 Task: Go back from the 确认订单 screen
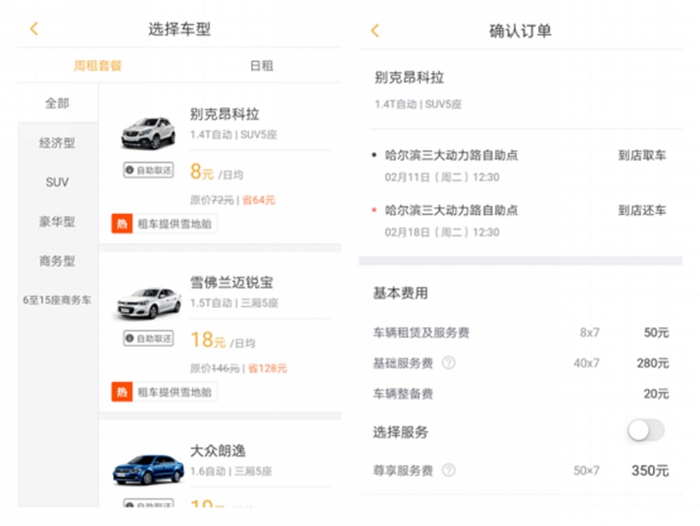pos(375,31)
